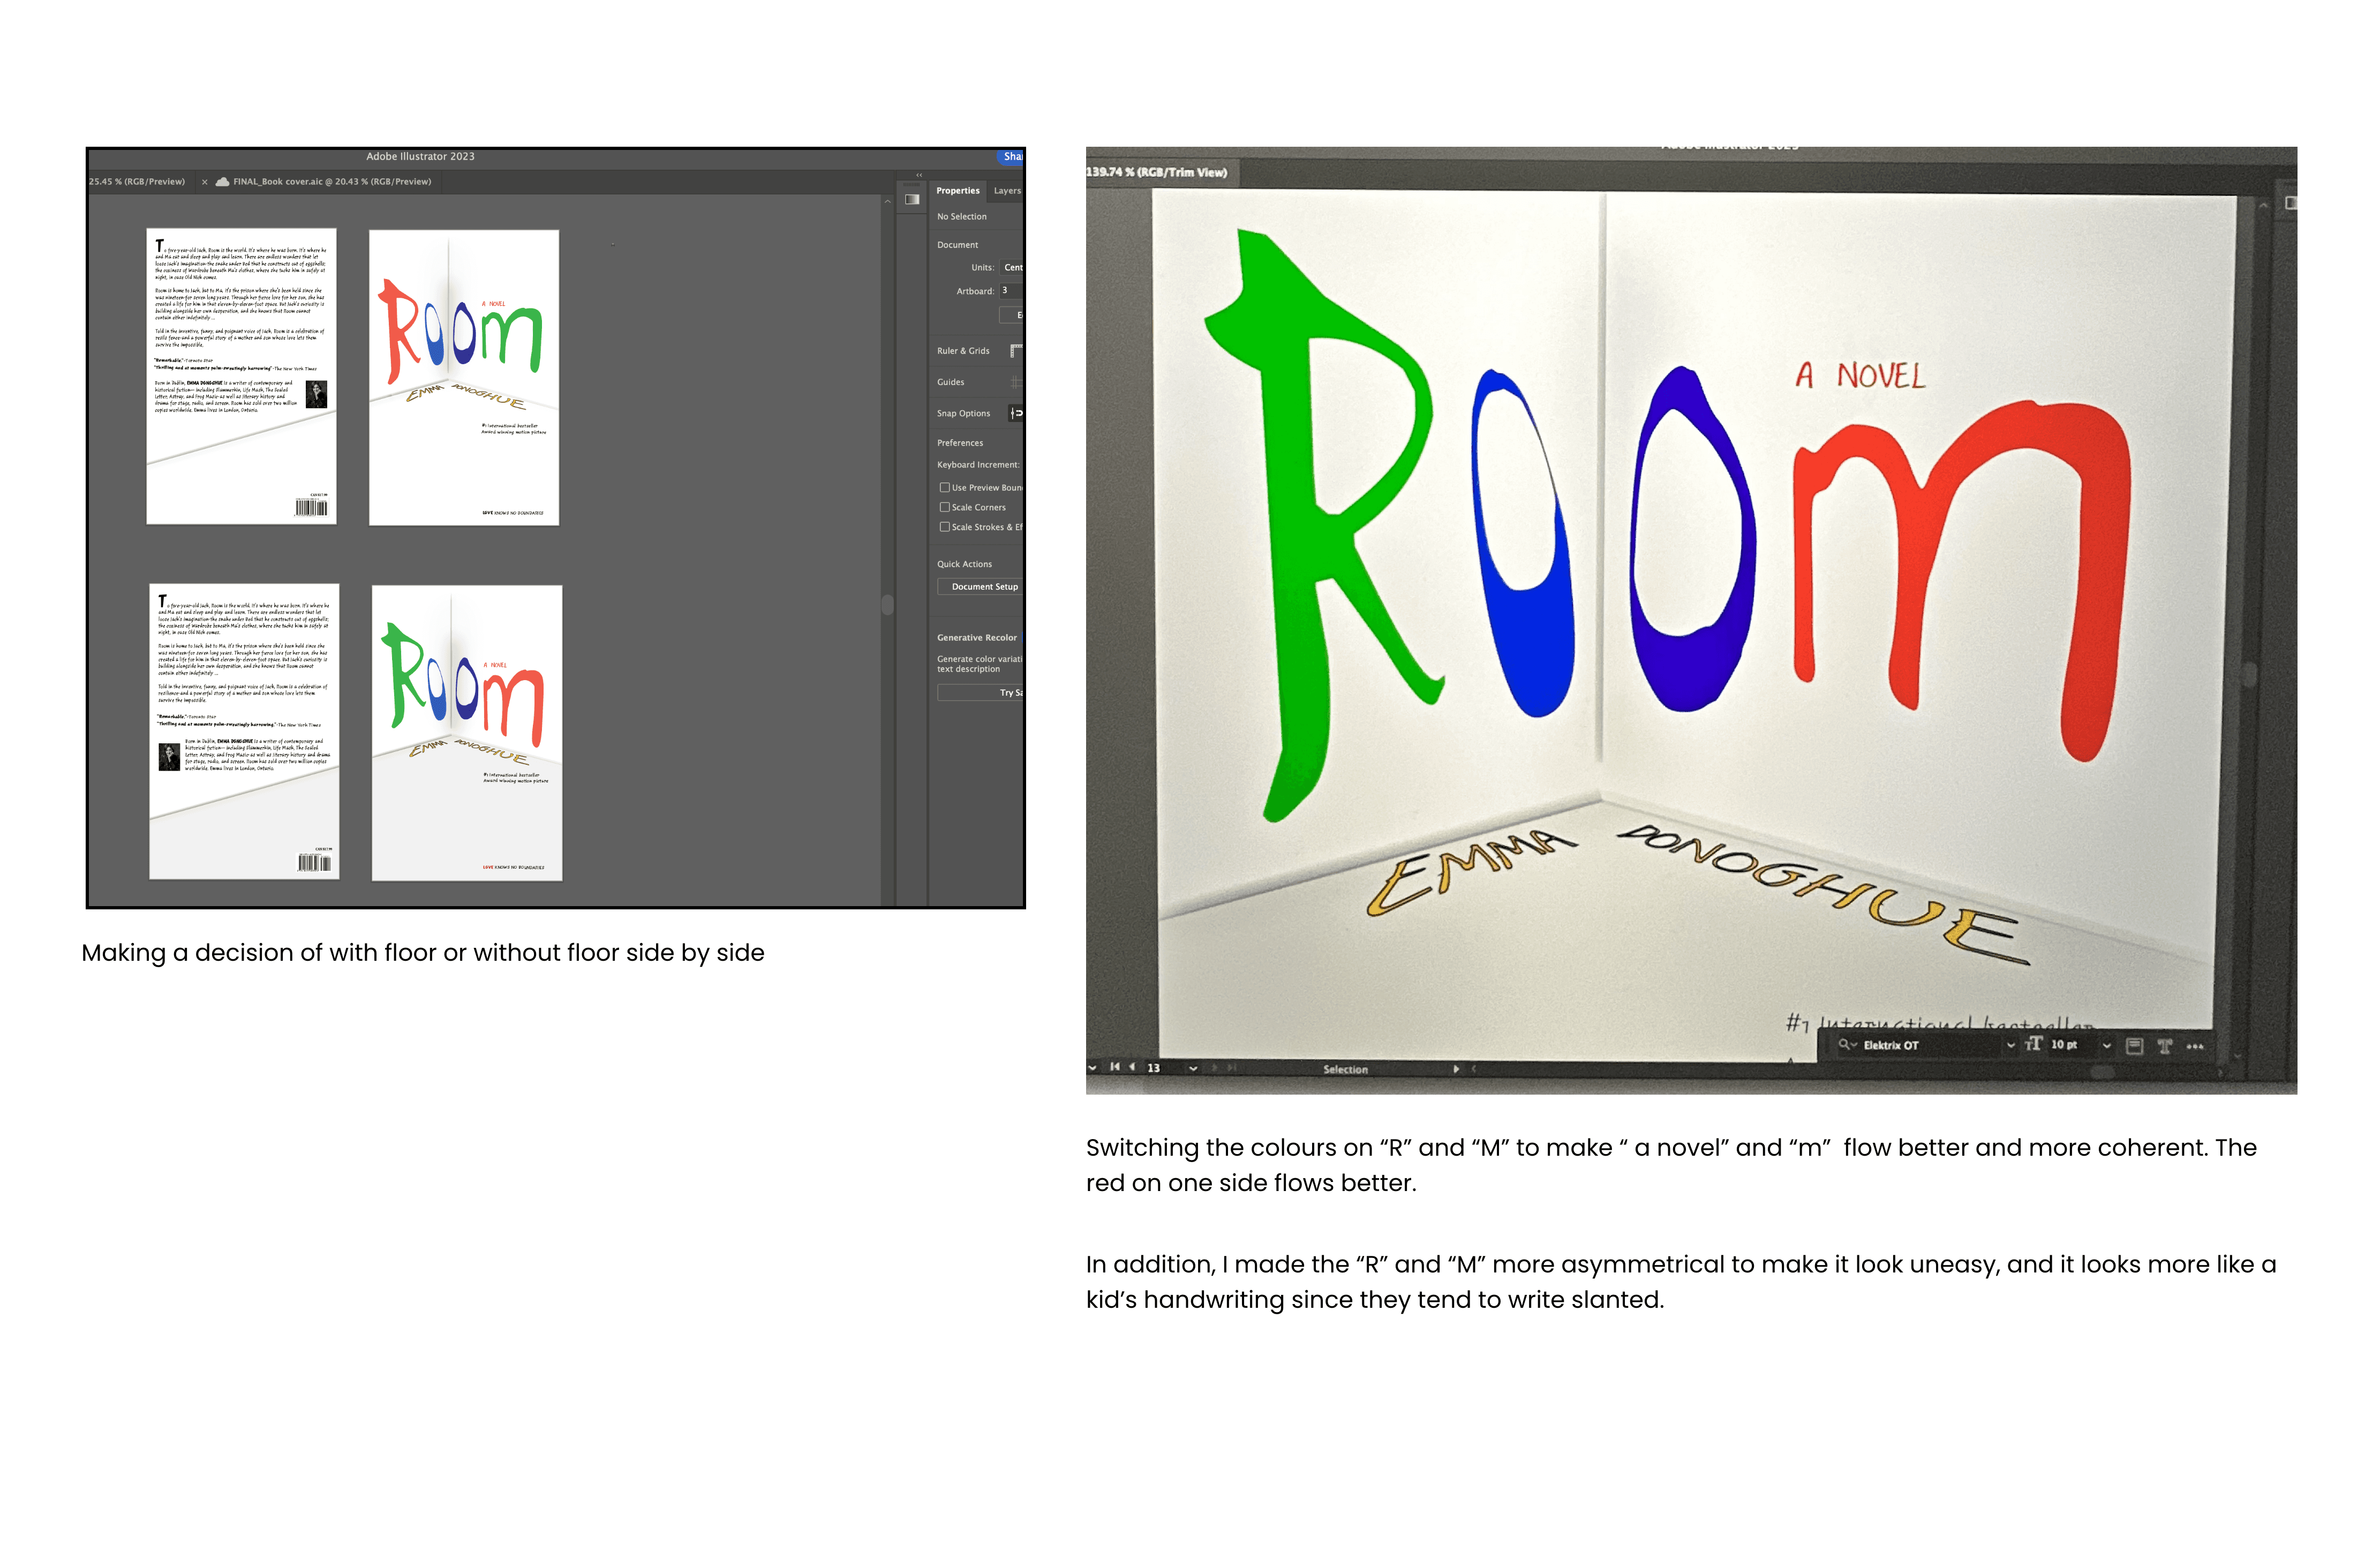
Task: Click the font search magnifier icon beside Elektrix OT
Action: 1846,1045
